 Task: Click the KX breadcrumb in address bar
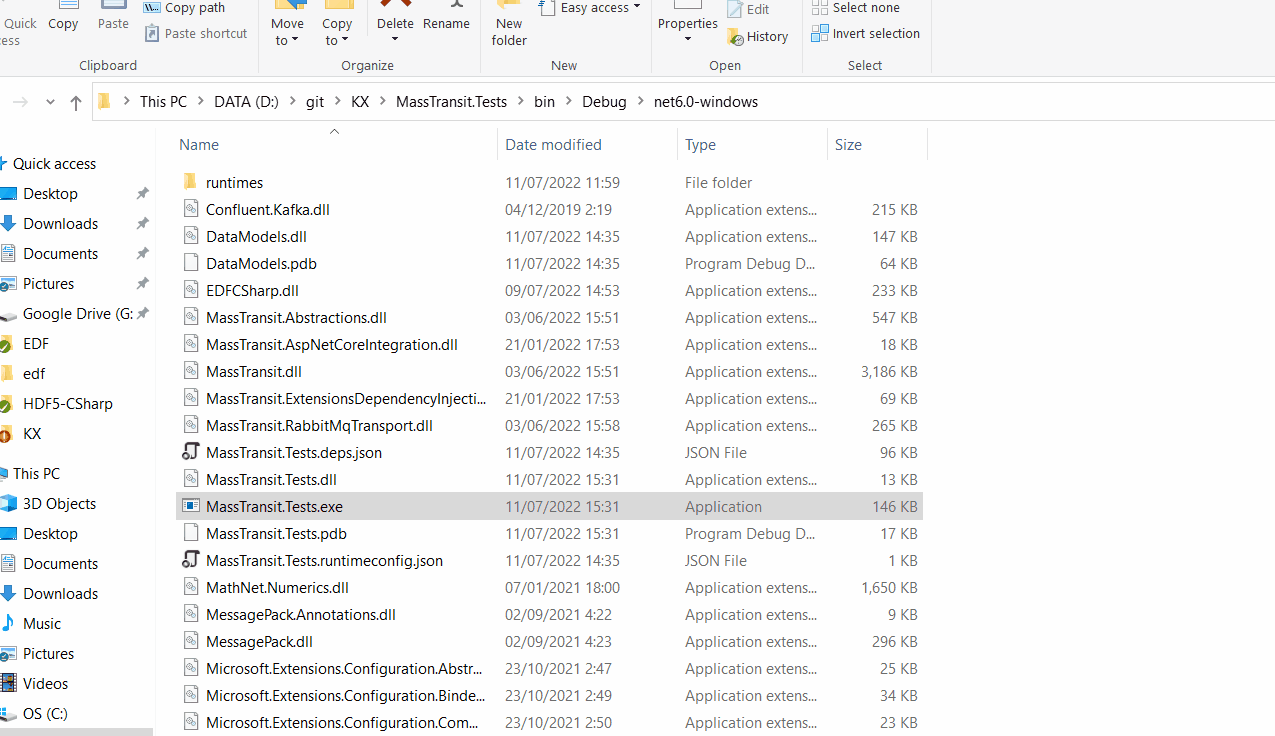(360, 102)
